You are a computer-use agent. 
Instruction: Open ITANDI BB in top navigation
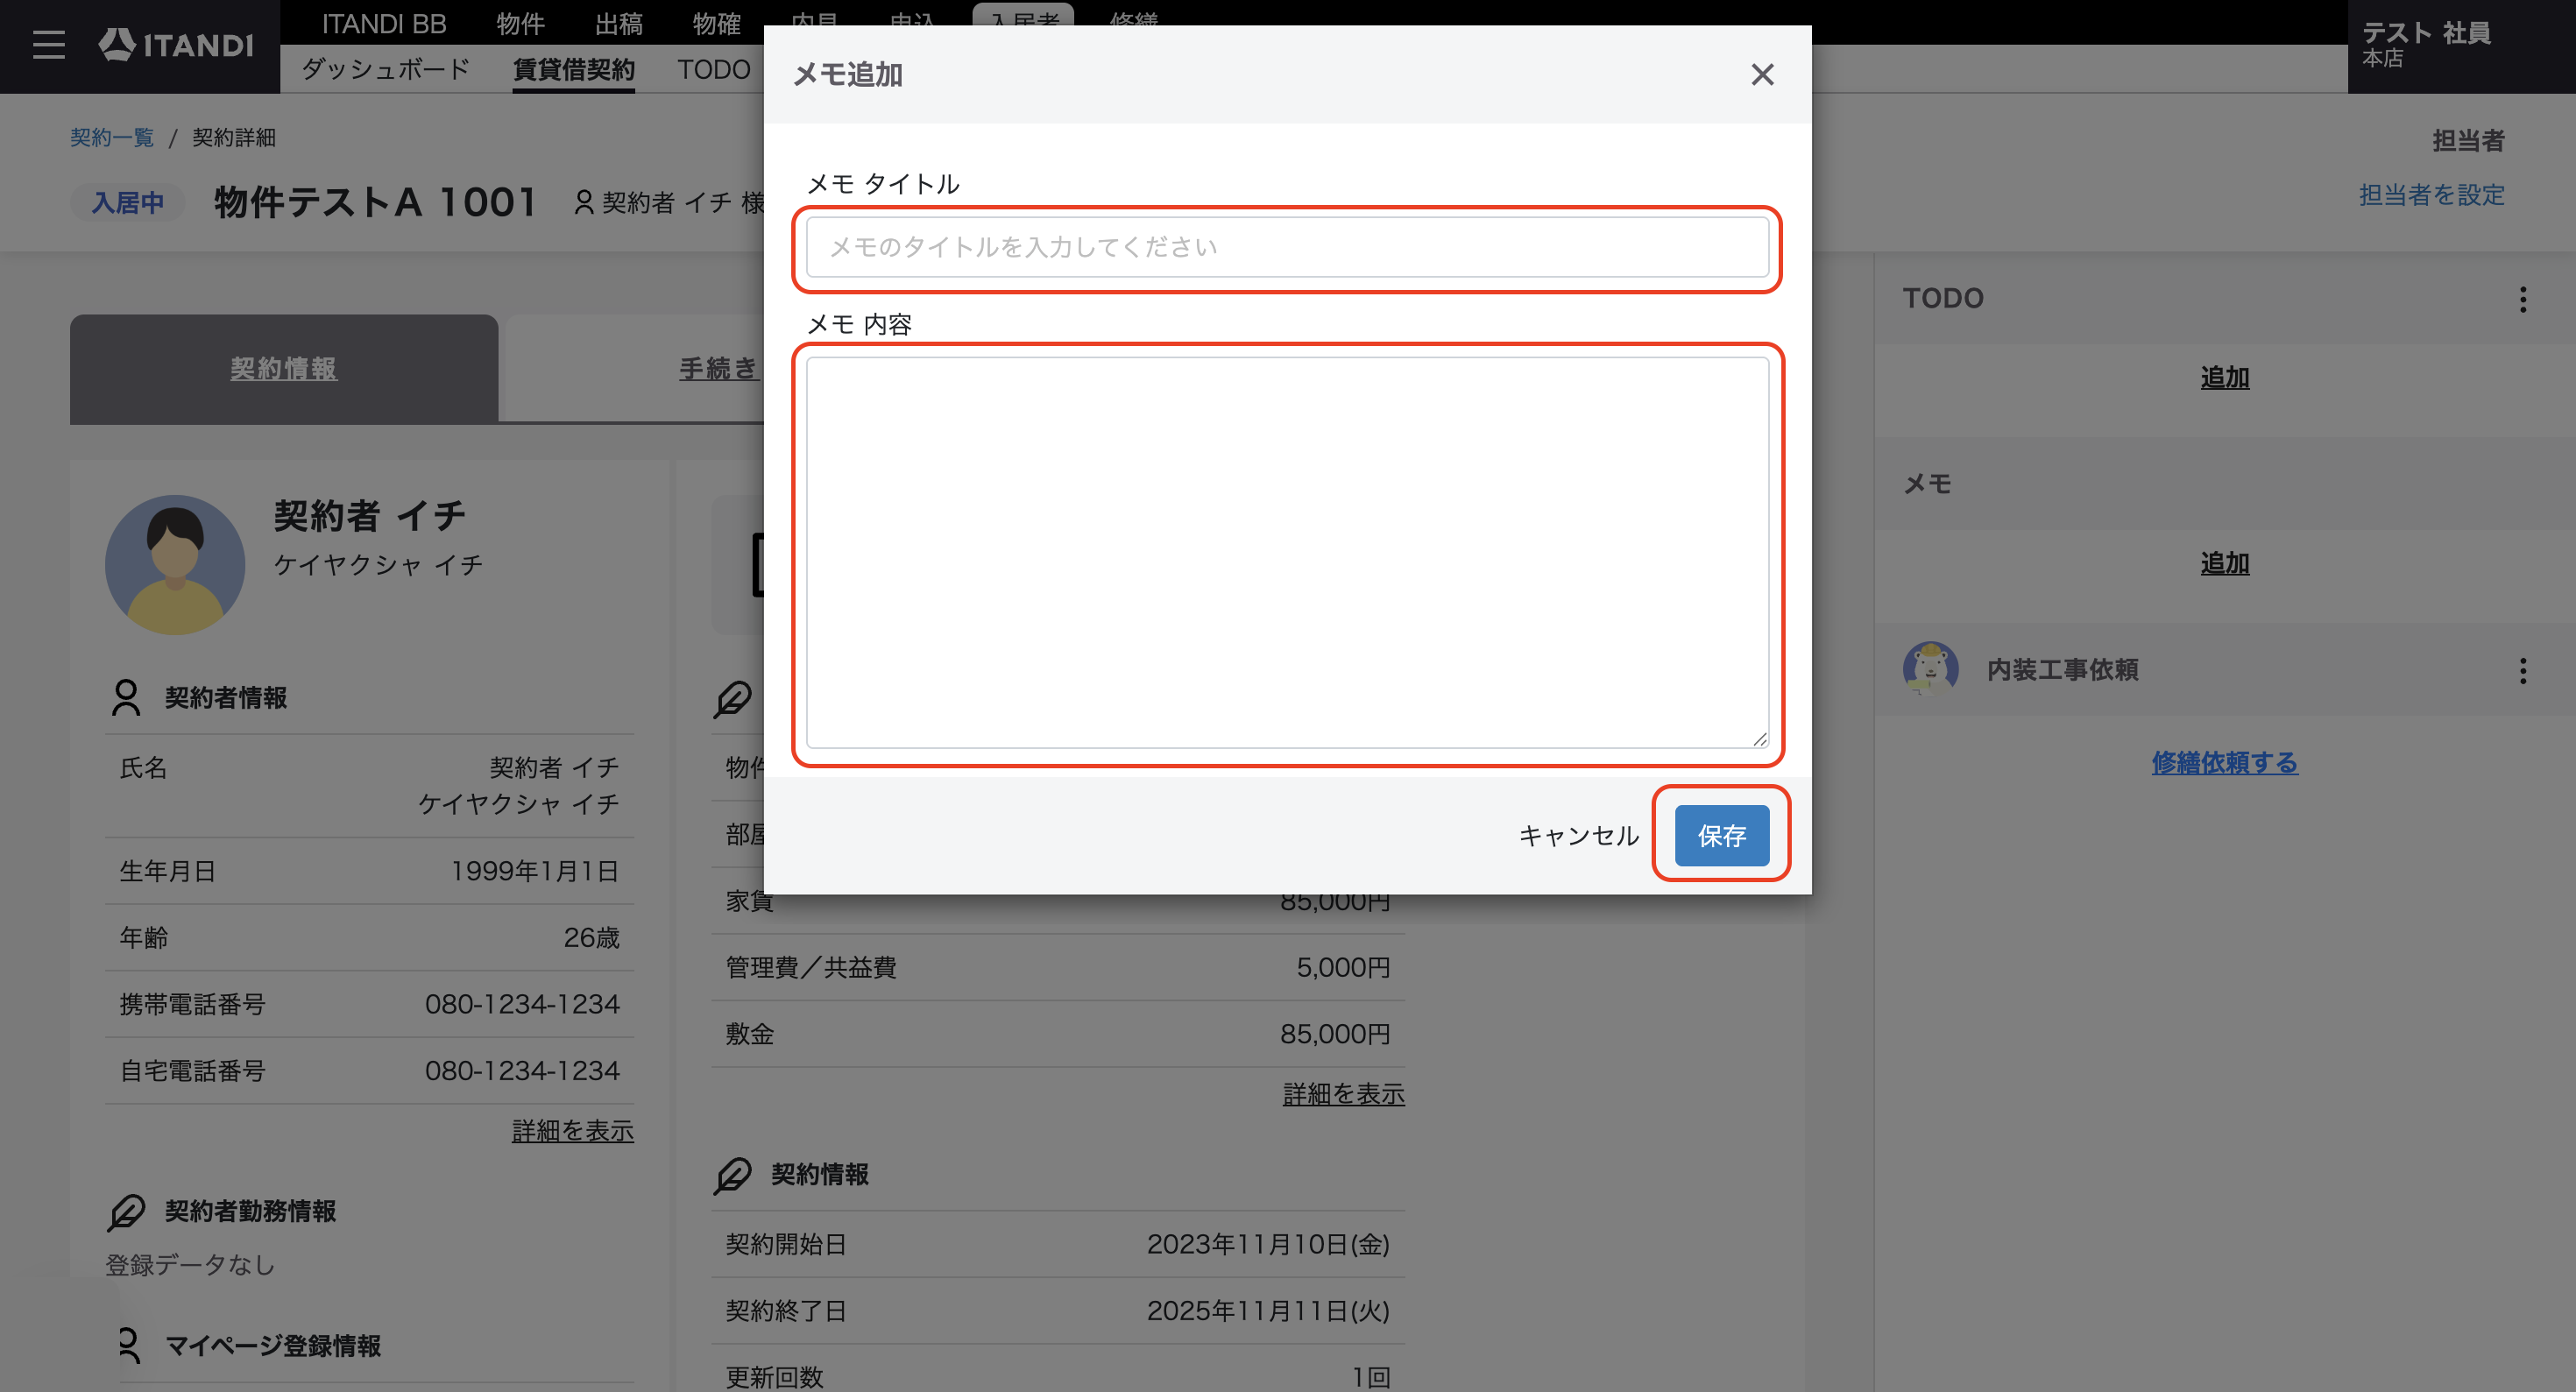(x=383, y=23)
